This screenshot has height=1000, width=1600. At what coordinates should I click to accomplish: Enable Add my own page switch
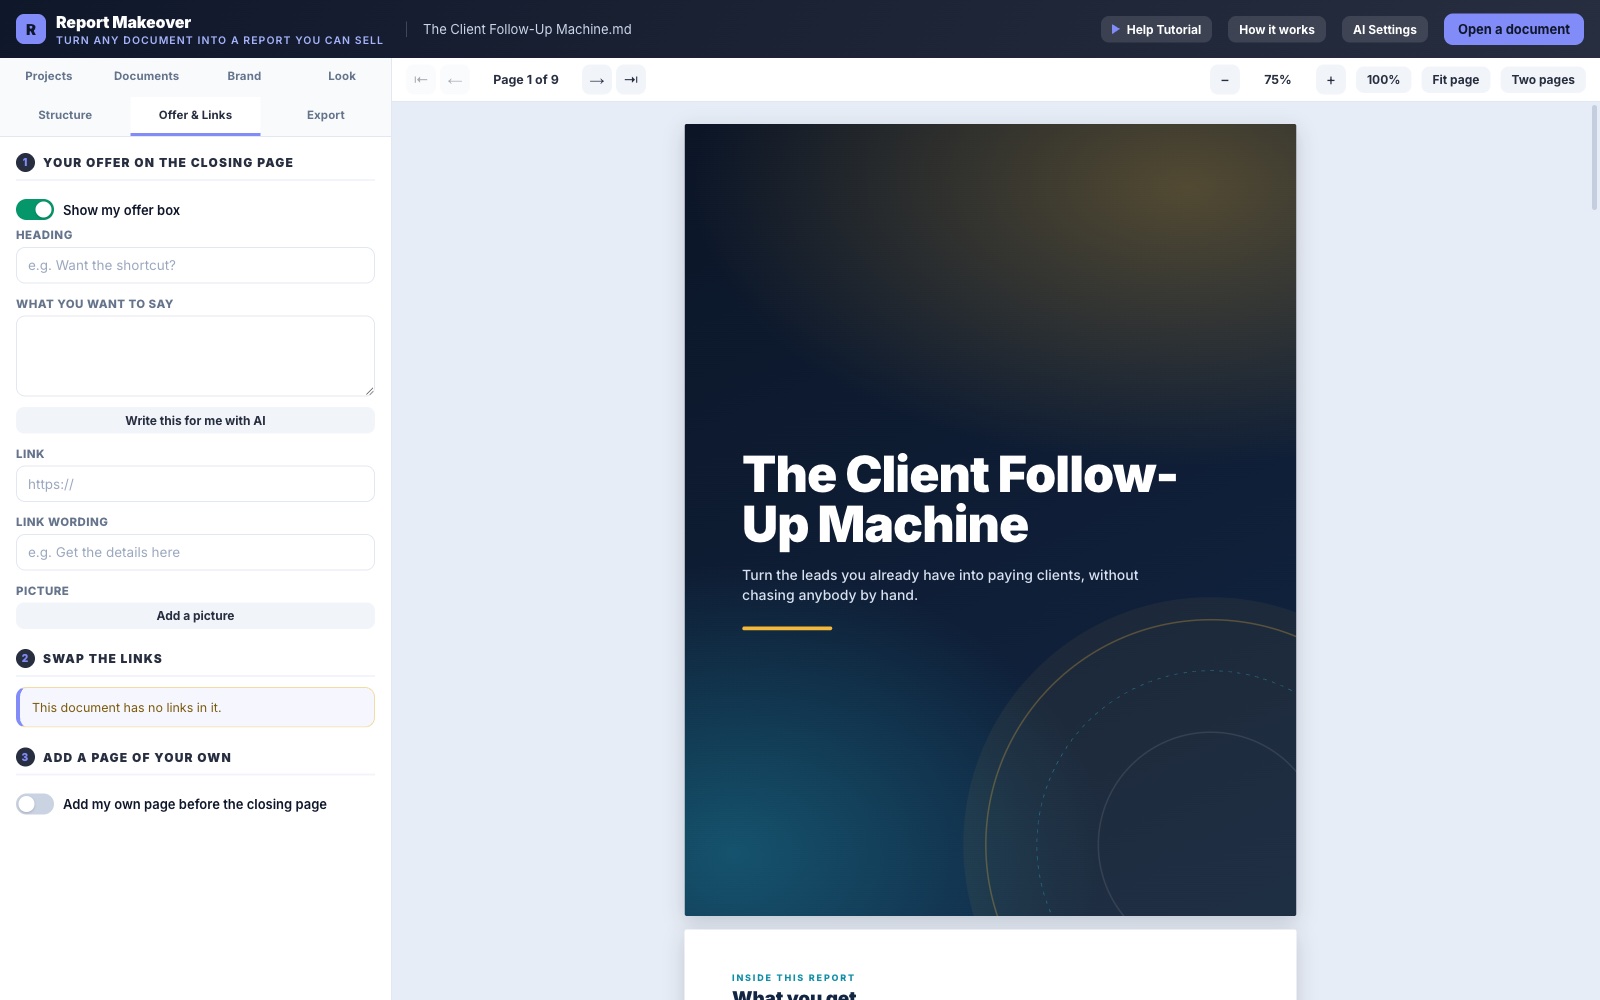point(35,804)
